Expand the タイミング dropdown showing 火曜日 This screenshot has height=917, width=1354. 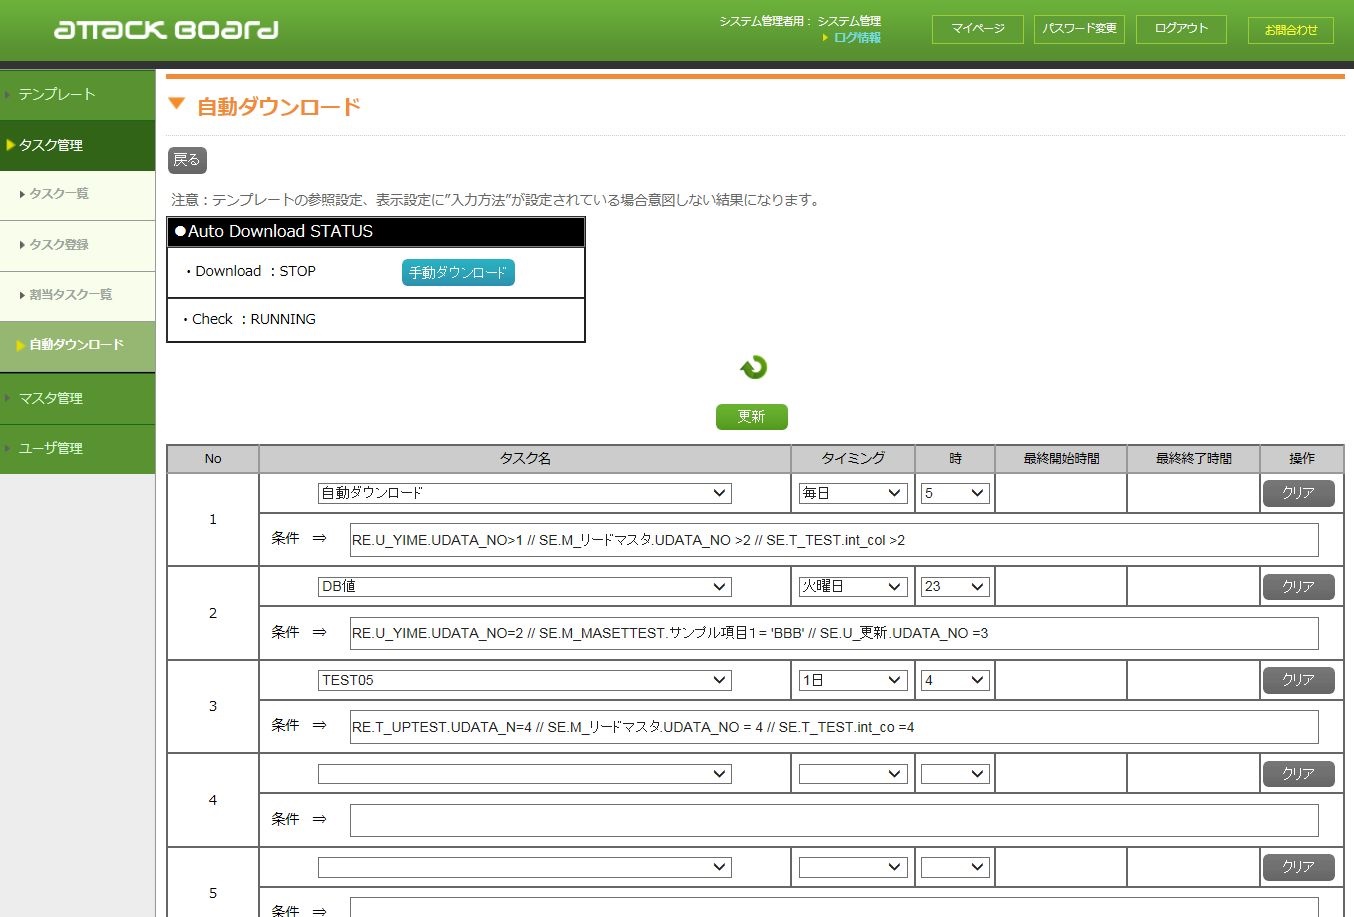click(853, 587)
